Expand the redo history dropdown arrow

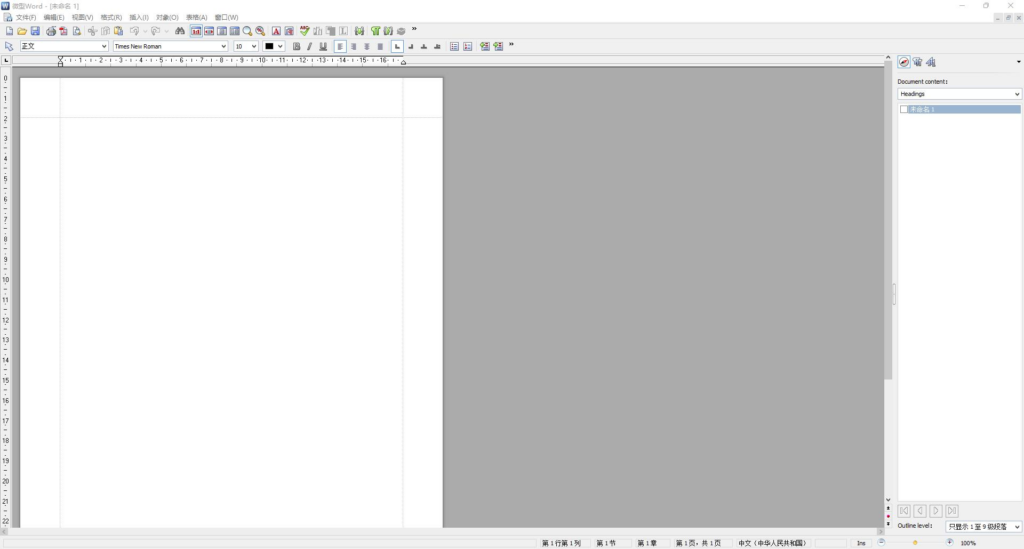coord(166,31)
